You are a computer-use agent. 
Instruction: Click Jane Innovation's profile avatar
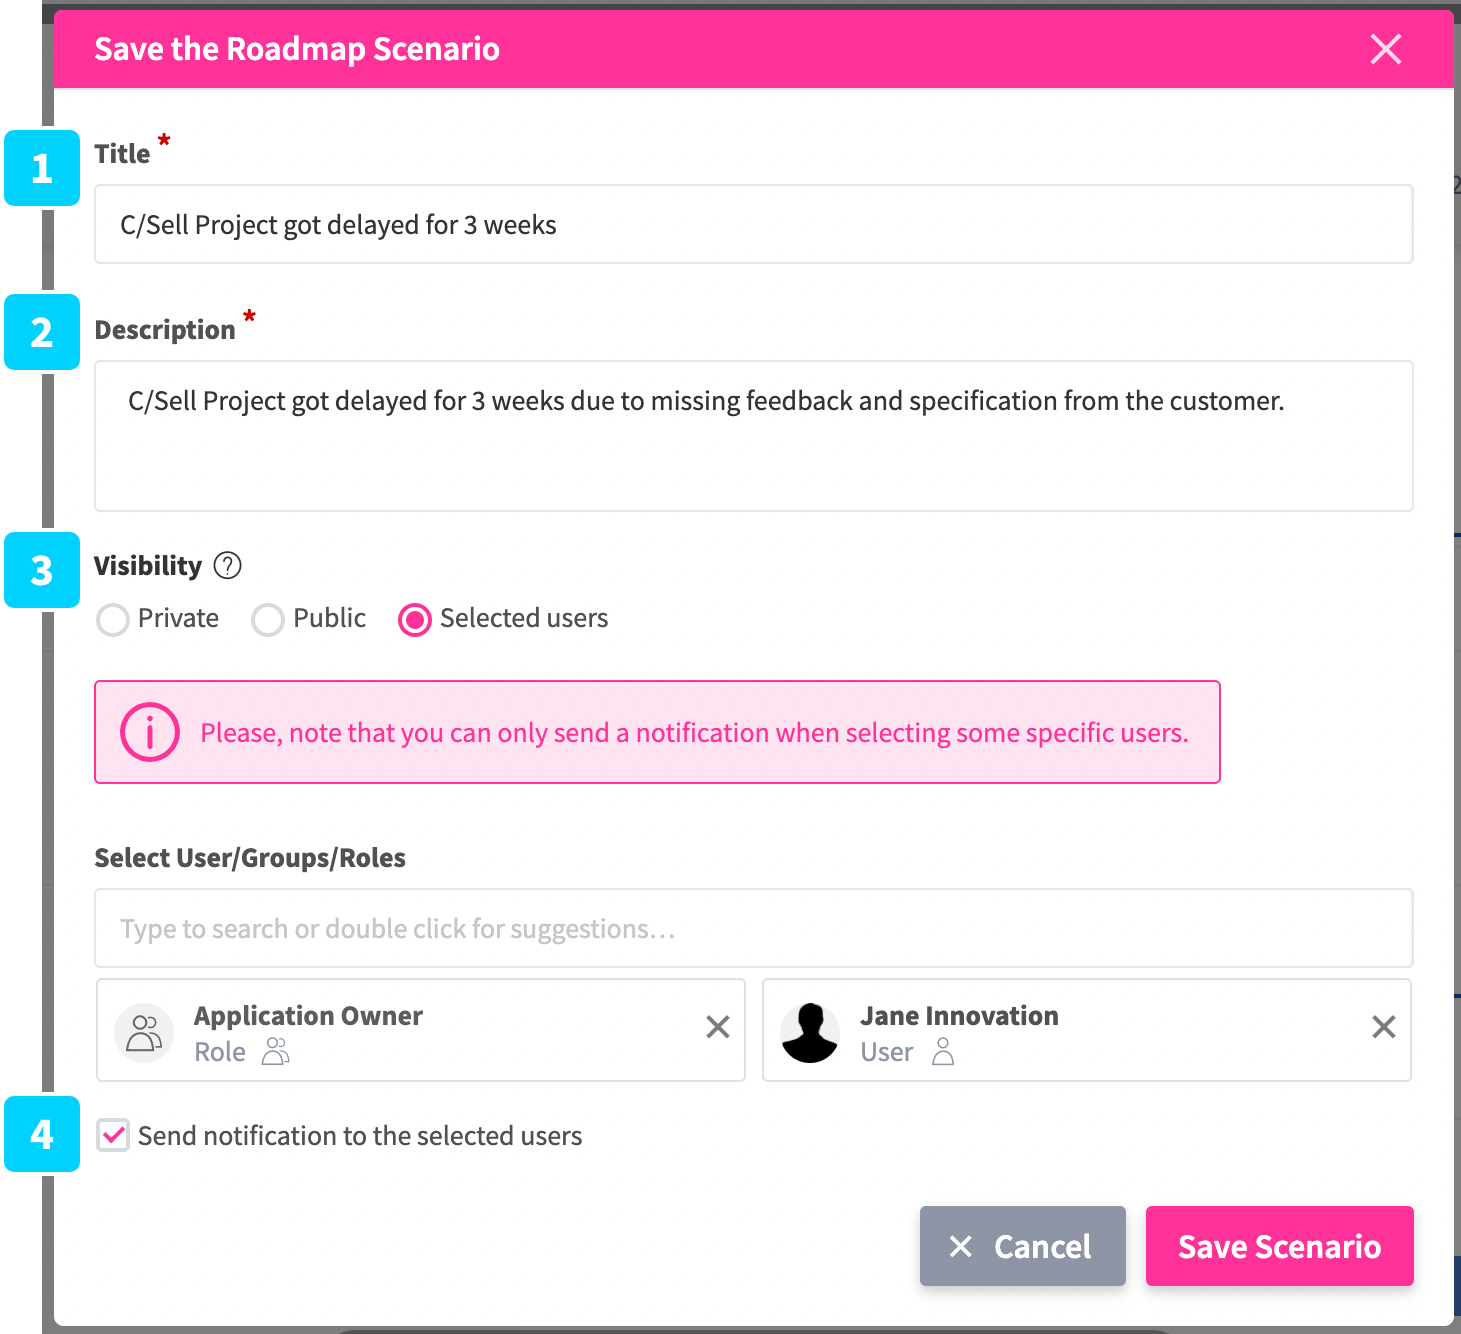(x=810, y=1033)
